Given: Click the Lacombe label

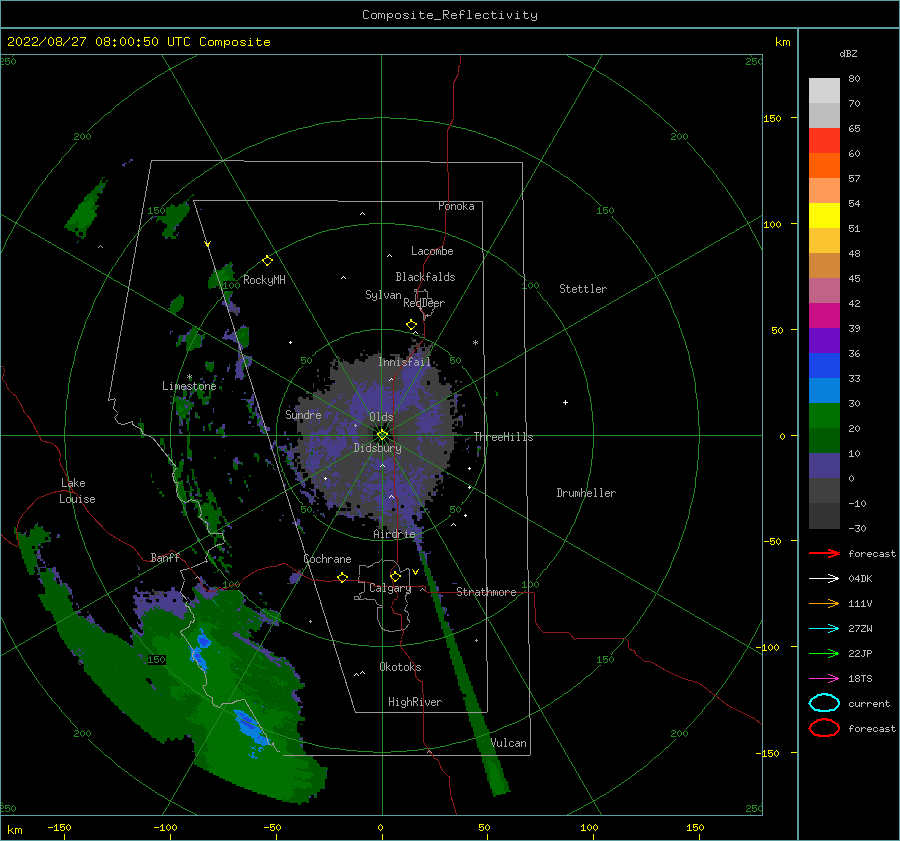Looking at the screenshot, I should pyautogui.click(x=432, y=251).
